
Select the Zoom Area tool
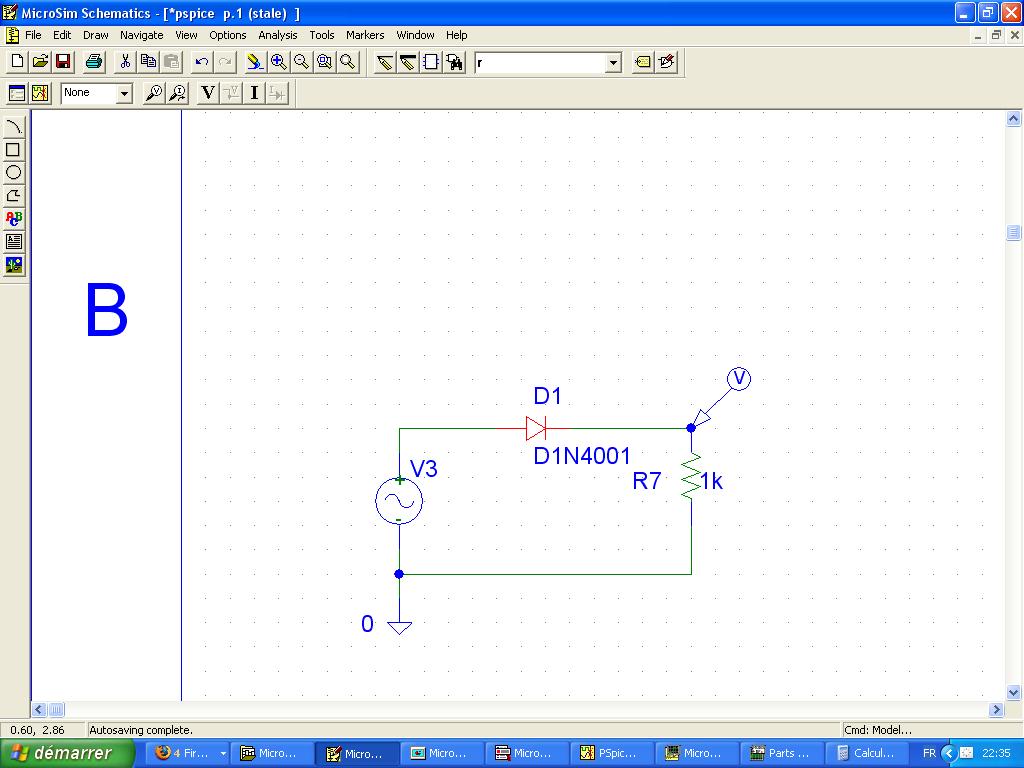325,62
